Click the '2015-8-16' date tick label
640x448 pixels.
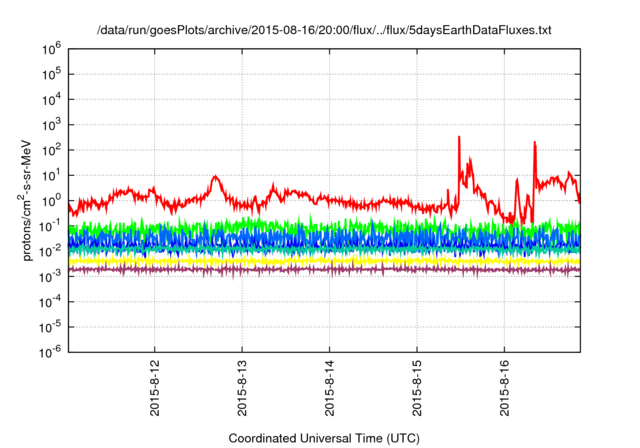(x=504, y=388)
